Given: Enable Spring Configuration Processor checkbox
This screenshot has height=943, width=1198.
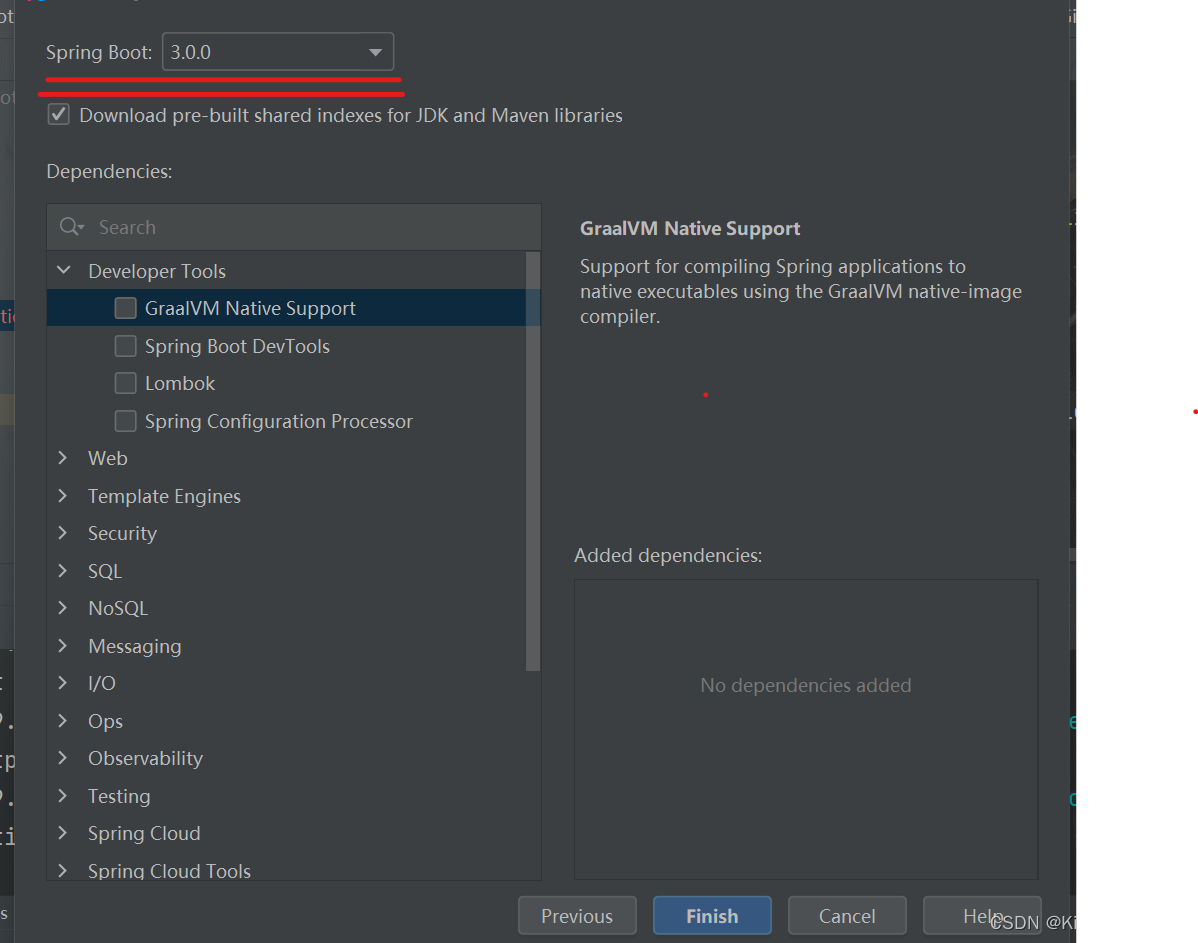Looking at the screenshot, I should (x=125, y=421).
